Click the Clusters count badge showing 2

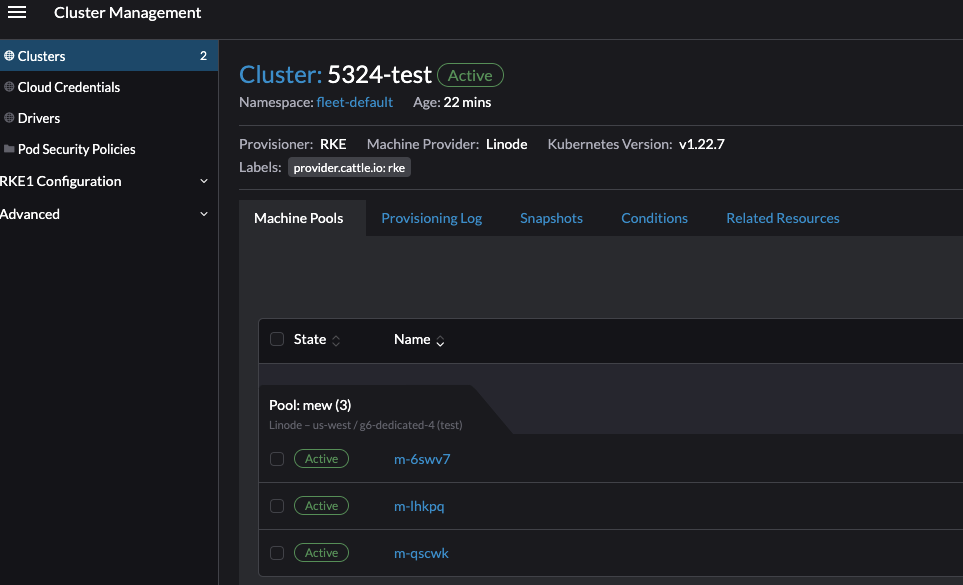click(203, 55)
